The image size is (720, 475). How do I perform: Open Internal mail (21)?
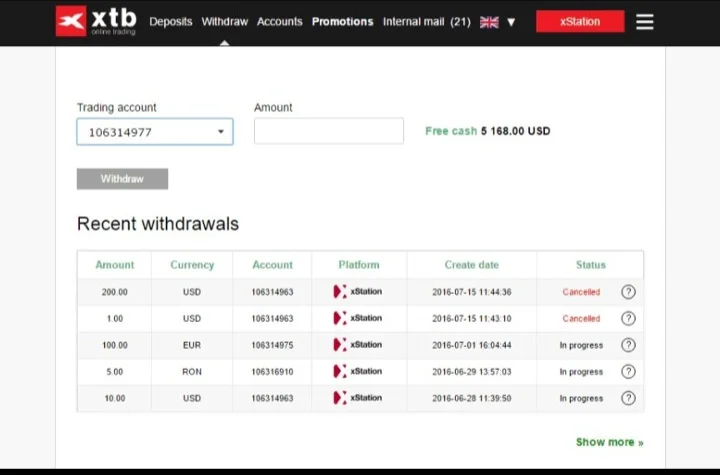point(427,22)
